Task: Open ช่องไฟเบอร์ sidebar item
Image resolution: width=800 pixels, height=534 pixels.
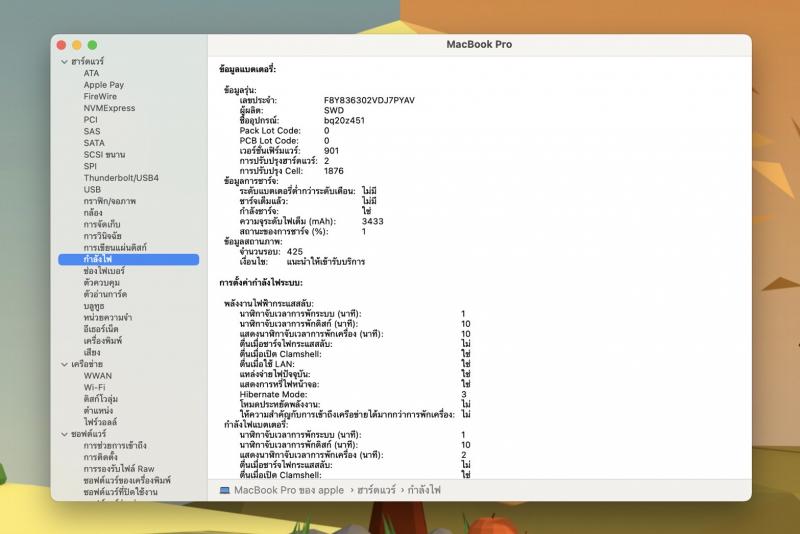Action: click(104, 271)
